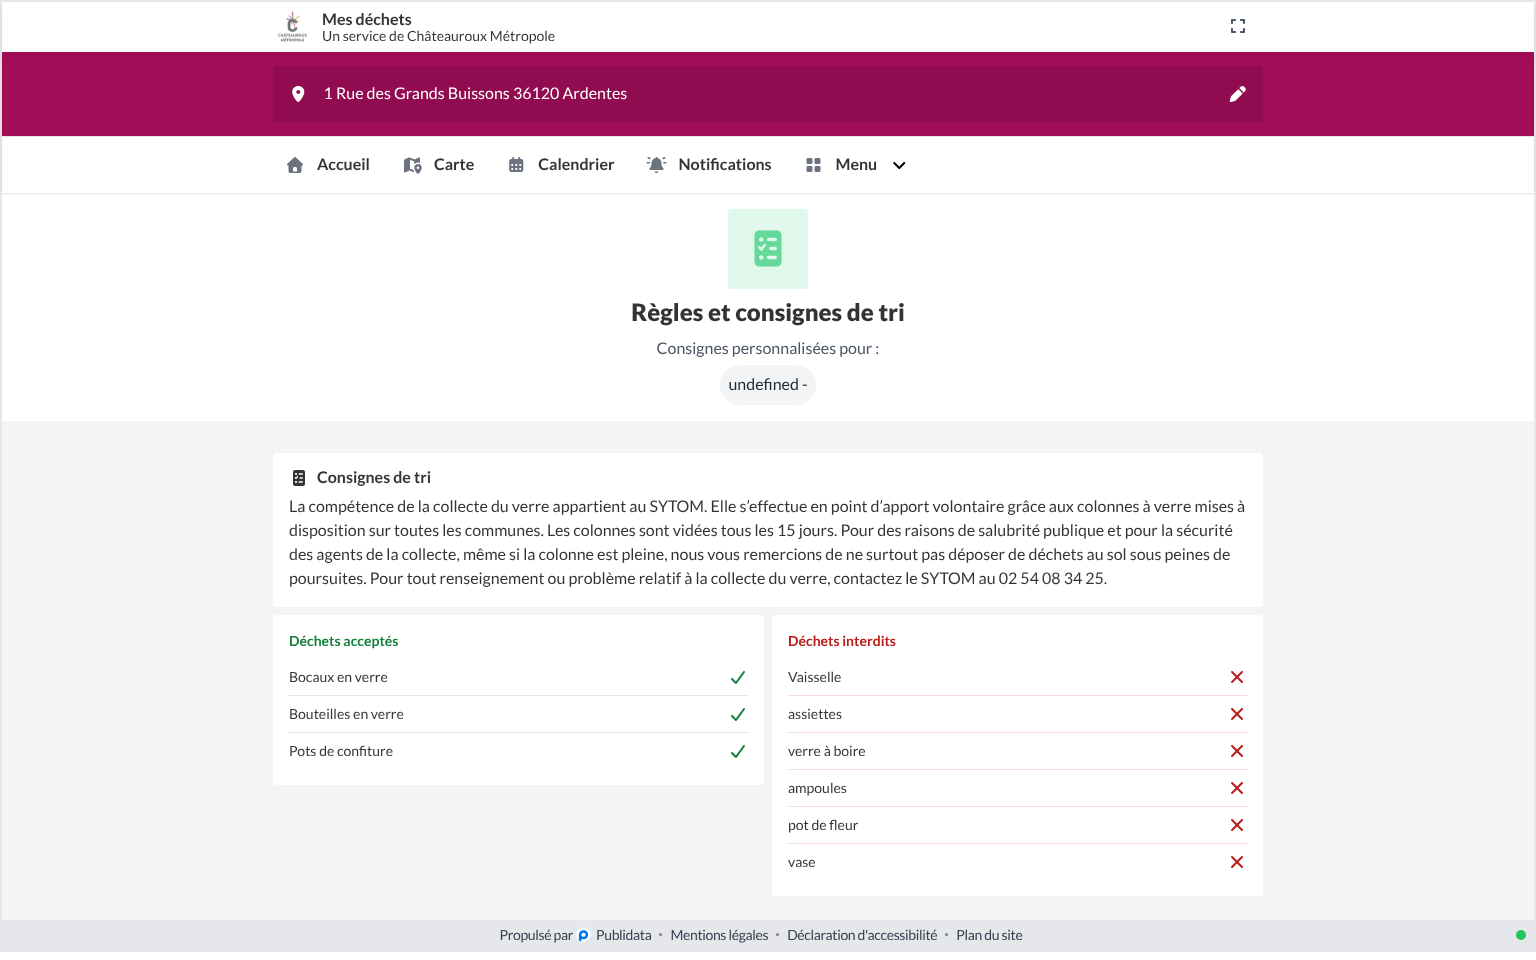Click the red cross beside vase
Image resolution: width=1536 pixels, height=960 pixels.
click(1237, 863)
